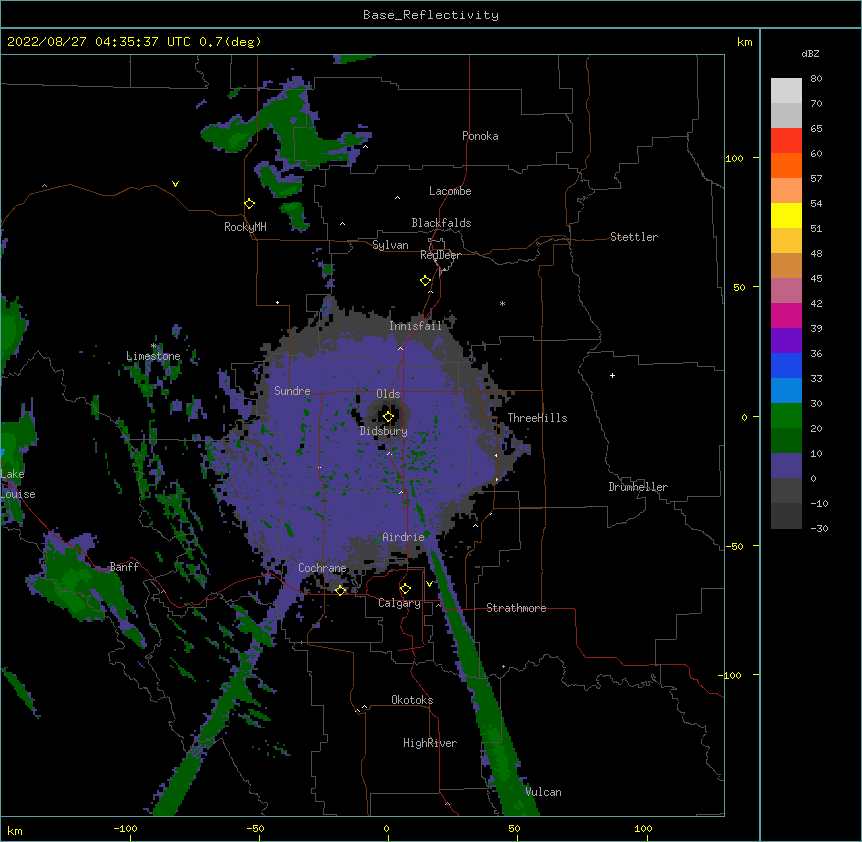Click the white asterisk marker above Limestone
This screenshot has height=842, width=862.
click(x=154, y=346)
